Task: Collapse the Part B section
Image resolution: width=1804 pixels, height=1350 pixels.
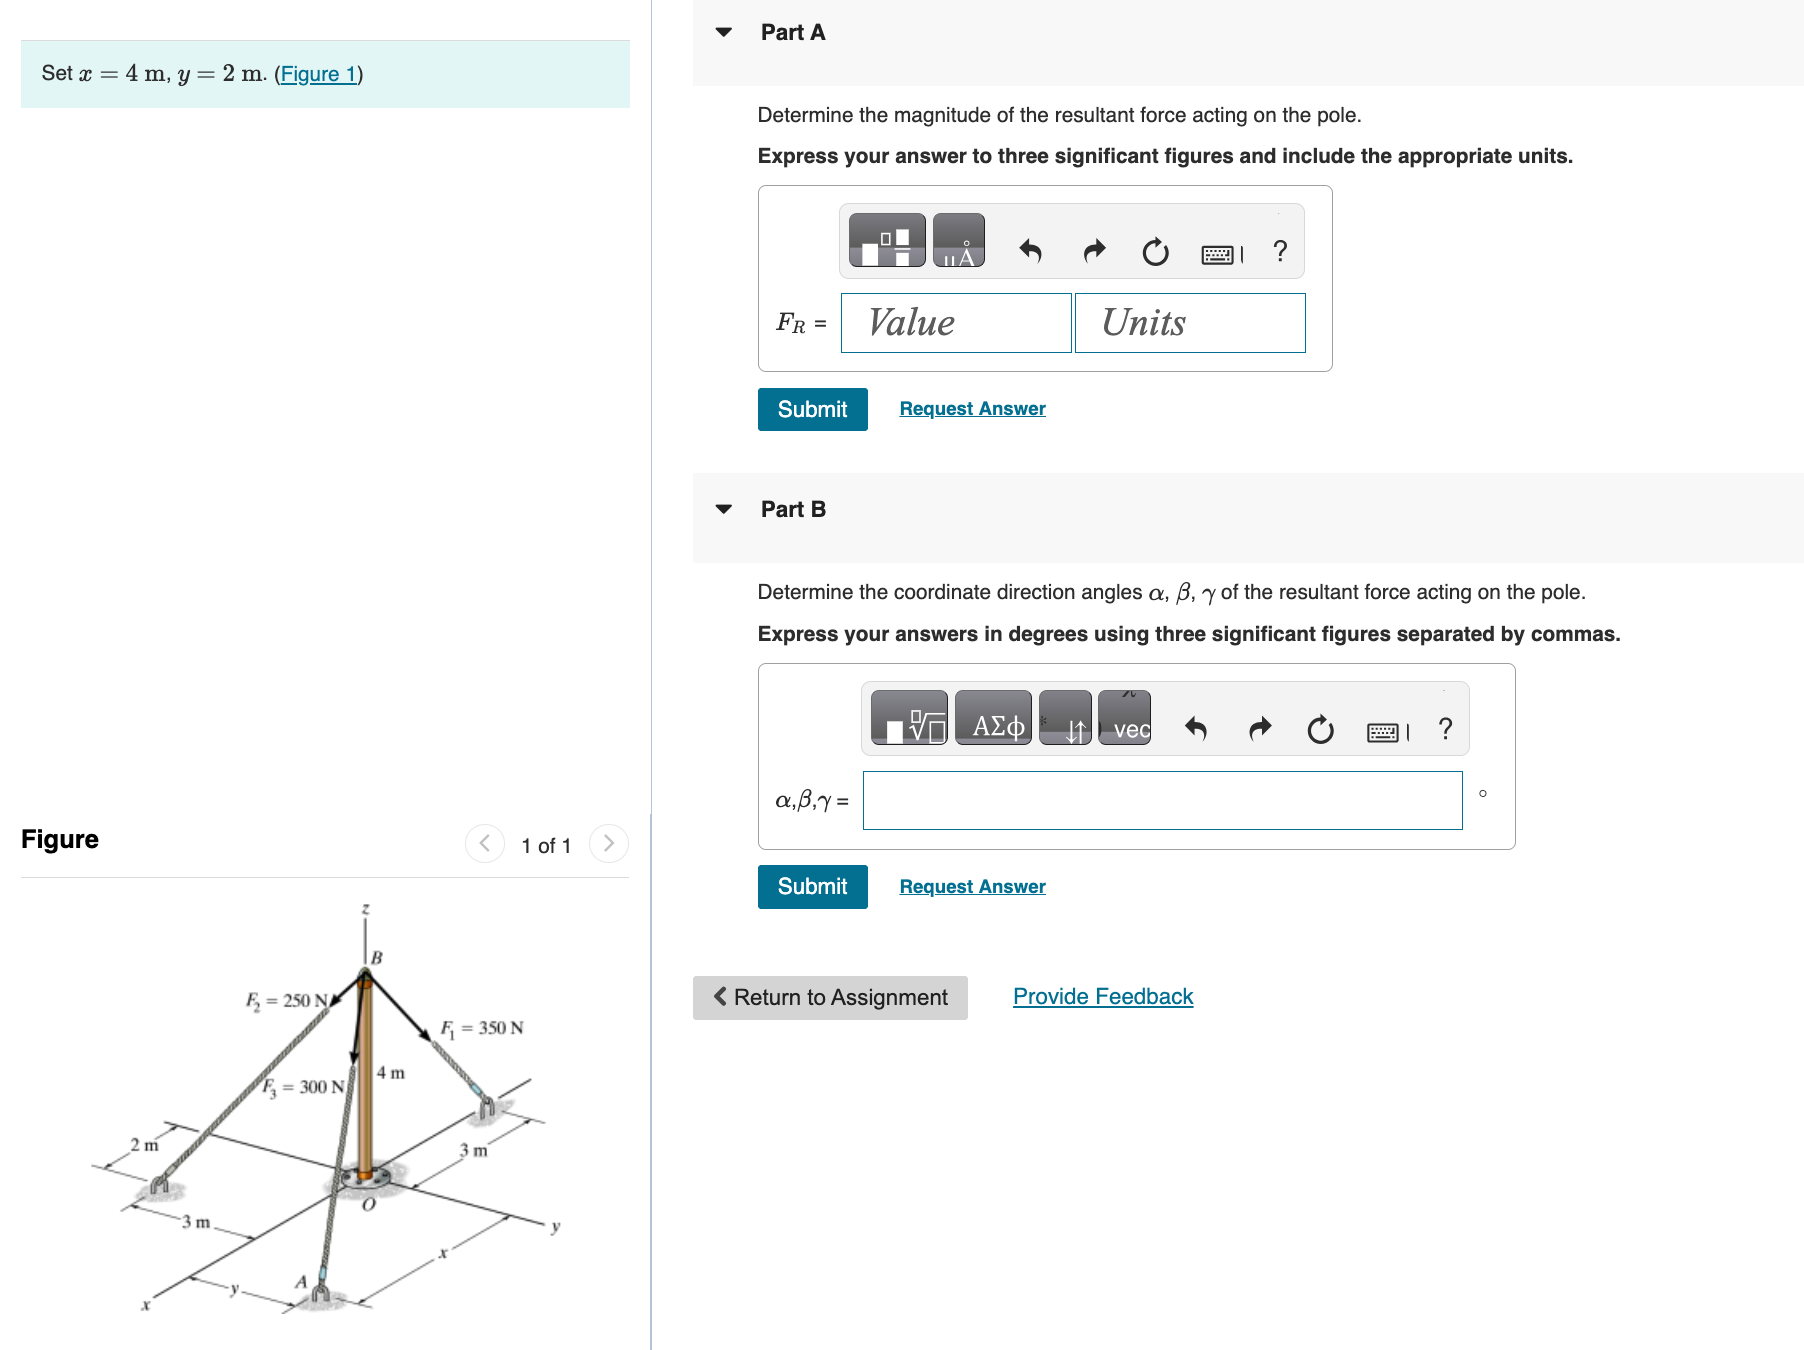Action: tap(723, 509)
